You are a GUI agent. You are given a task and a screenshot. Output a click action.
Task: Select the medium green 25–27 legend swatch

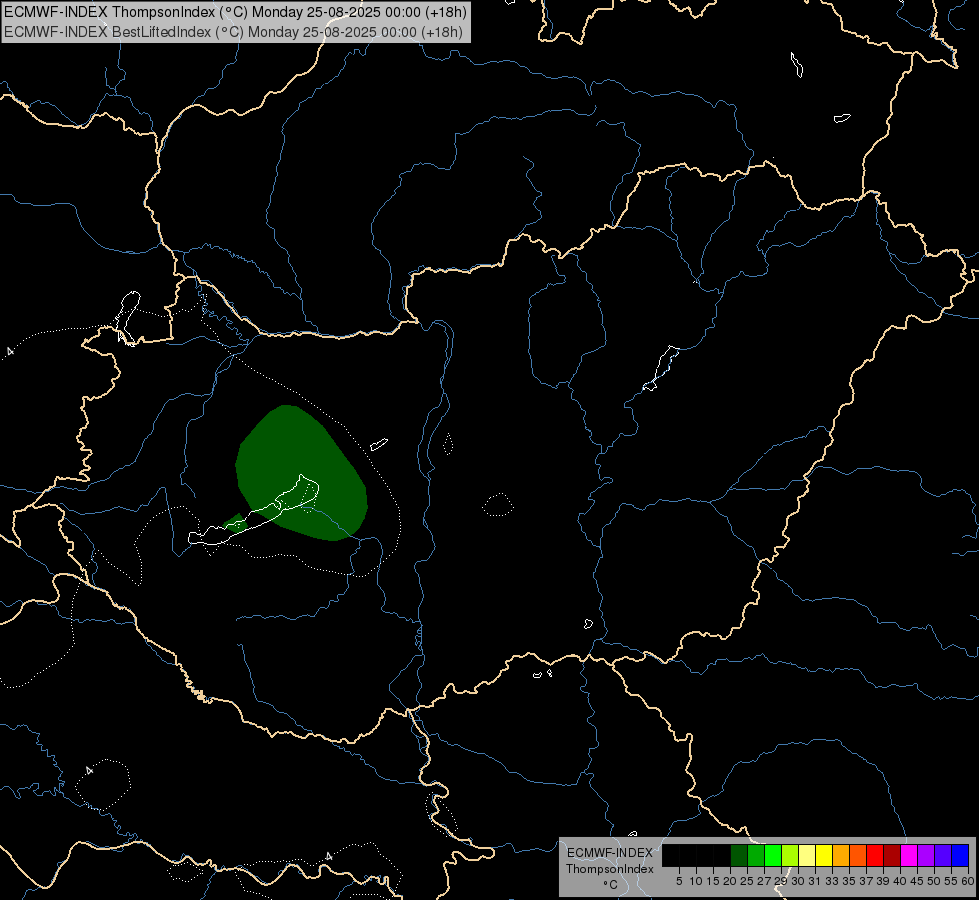[x=756, y=855]
